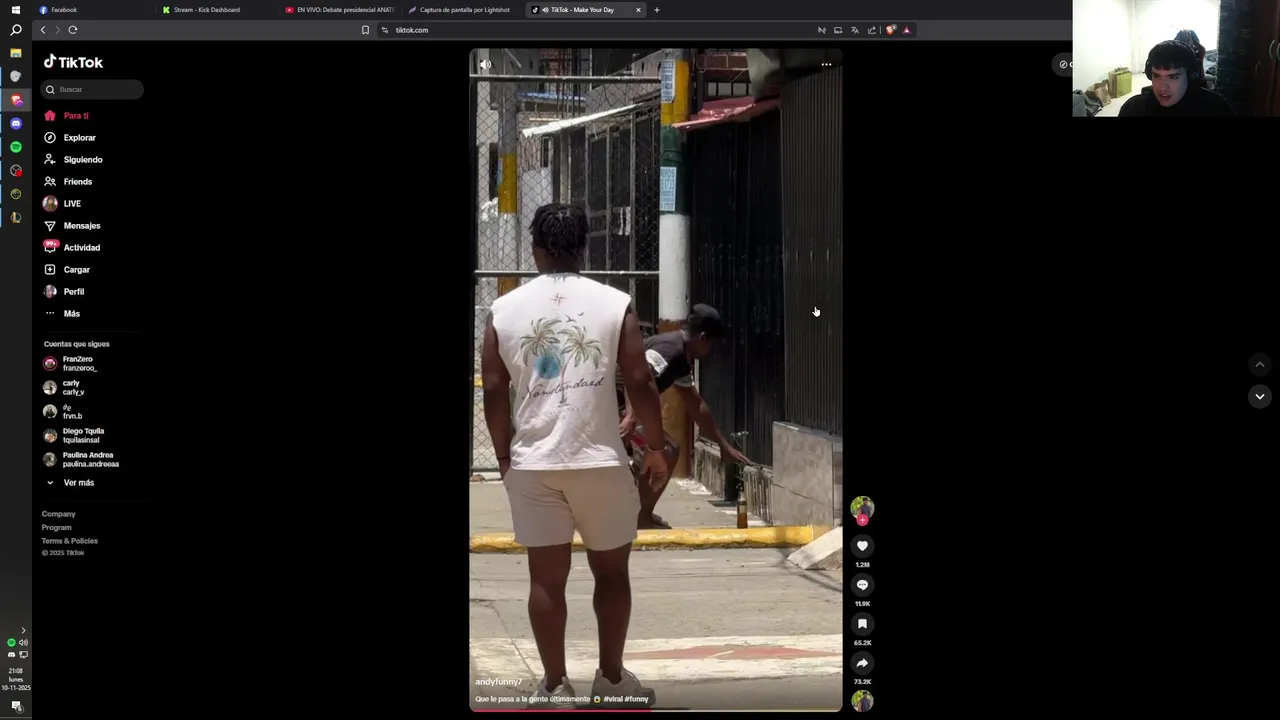Open FranZero followed account
Viewport: 1280px width, 720px height.
pyautogui.click(x=71, y=364)
